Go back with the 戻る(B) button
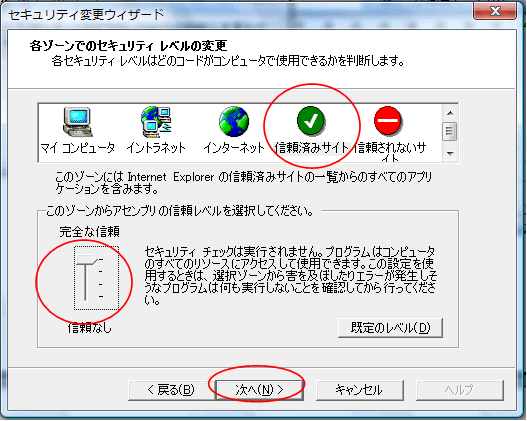The width and height of the screenshot is (527, 421). [x=171, y=390]
